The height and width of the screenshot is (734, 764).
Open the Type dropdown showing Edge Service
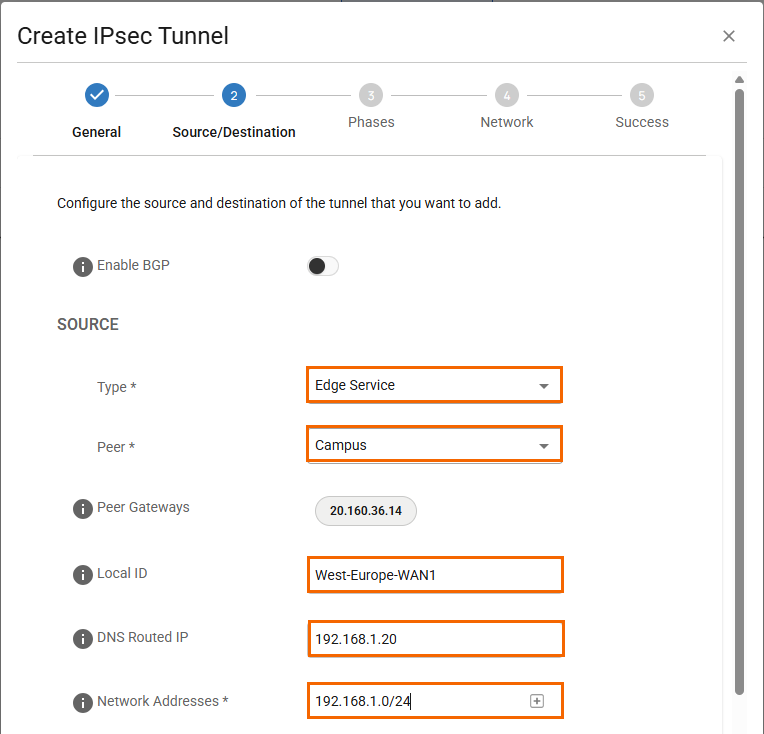[433, 385]
